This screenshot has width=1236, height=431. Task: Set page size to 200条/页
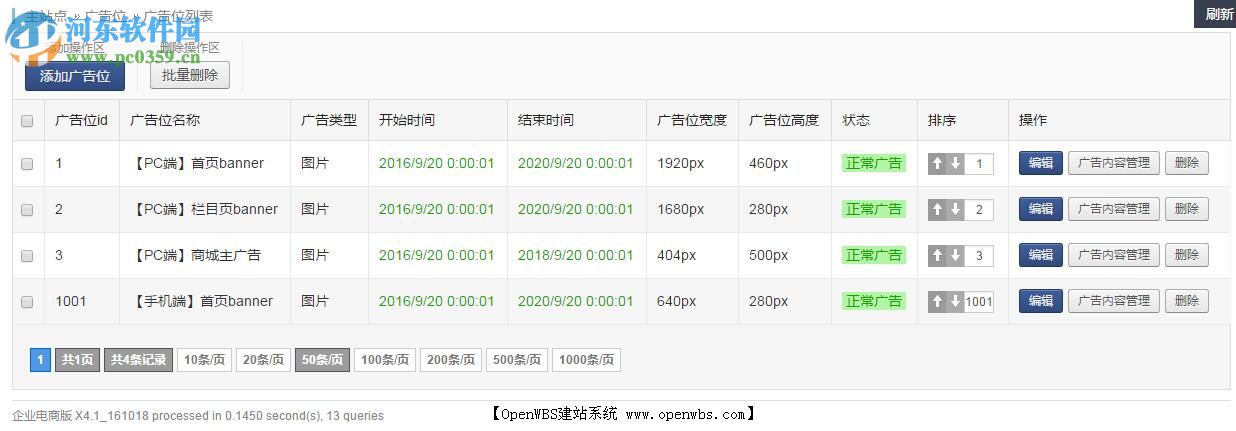451,360
